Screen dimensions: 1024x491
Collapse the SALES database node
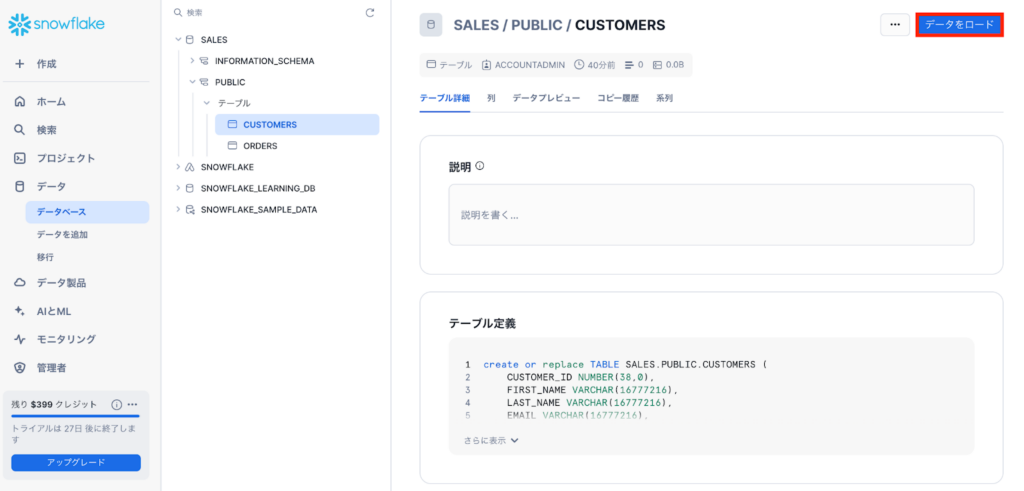(178, 40)
